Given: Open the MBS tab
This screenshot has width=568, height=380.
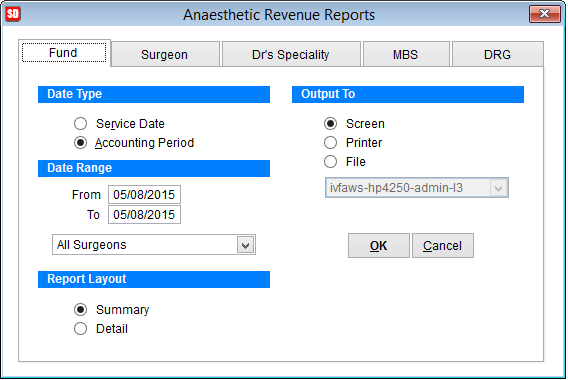Looking at the screenshot, I should pyautogui.click(x=406, y=54).
